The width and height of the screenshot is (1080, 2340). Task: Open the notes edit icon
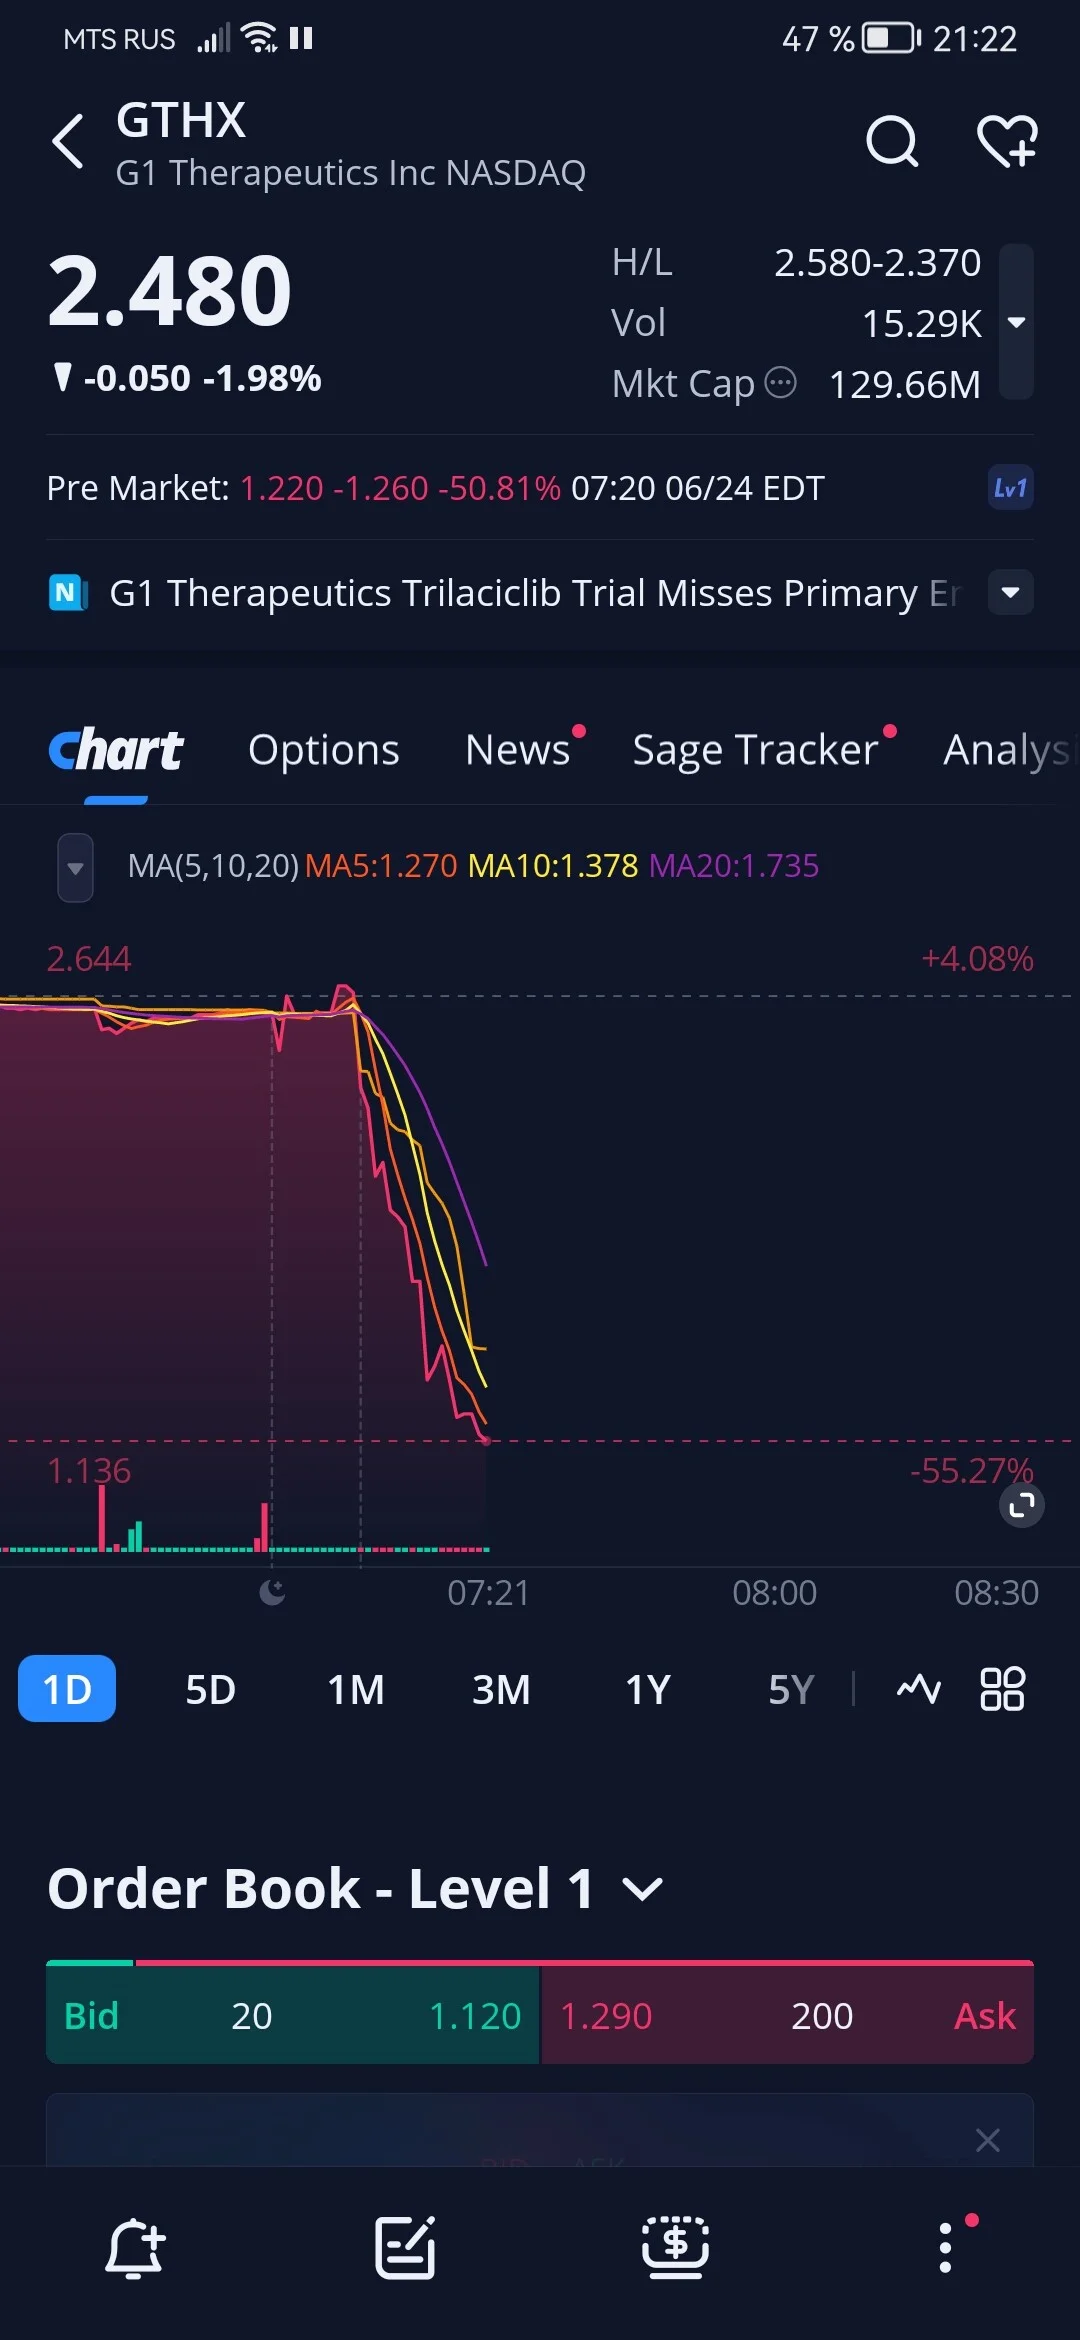click(x=405, y=2248)
